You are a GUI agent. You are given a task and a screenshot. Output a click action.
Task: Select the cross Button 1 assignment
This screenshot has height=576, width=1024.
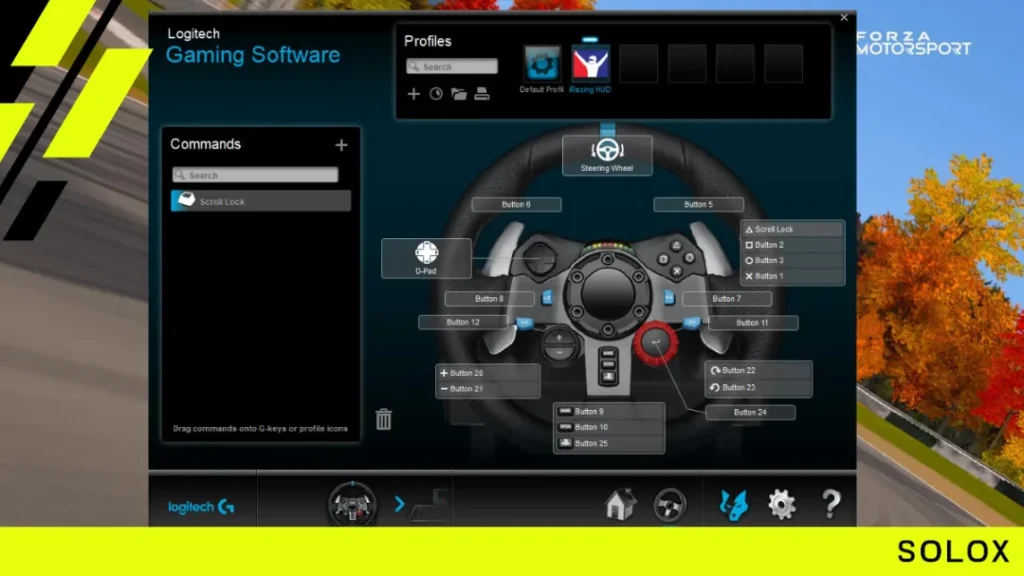pos(792,276)
